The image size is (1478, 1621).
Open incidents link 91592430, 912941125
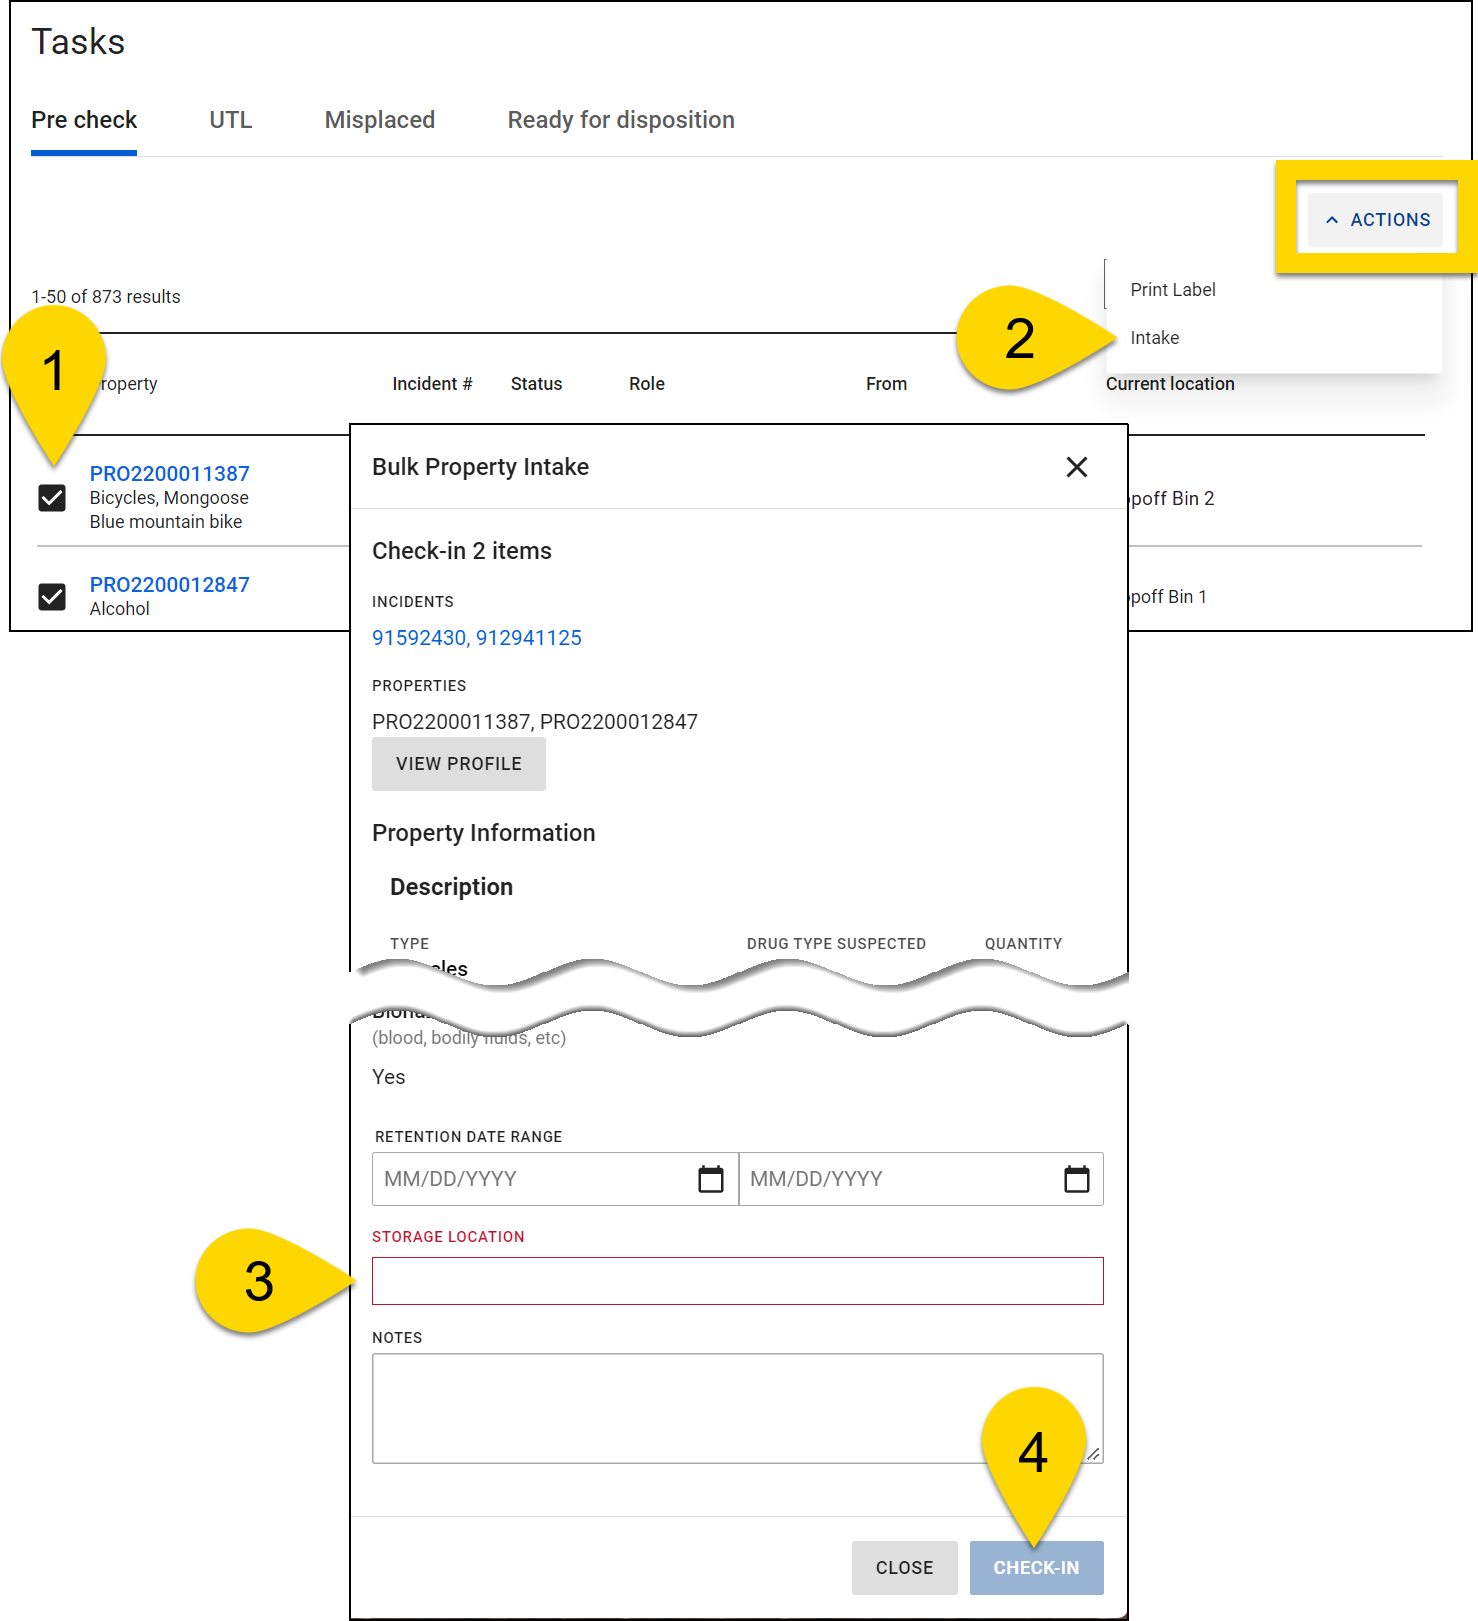pyautogui.click(x=477, y=638)
